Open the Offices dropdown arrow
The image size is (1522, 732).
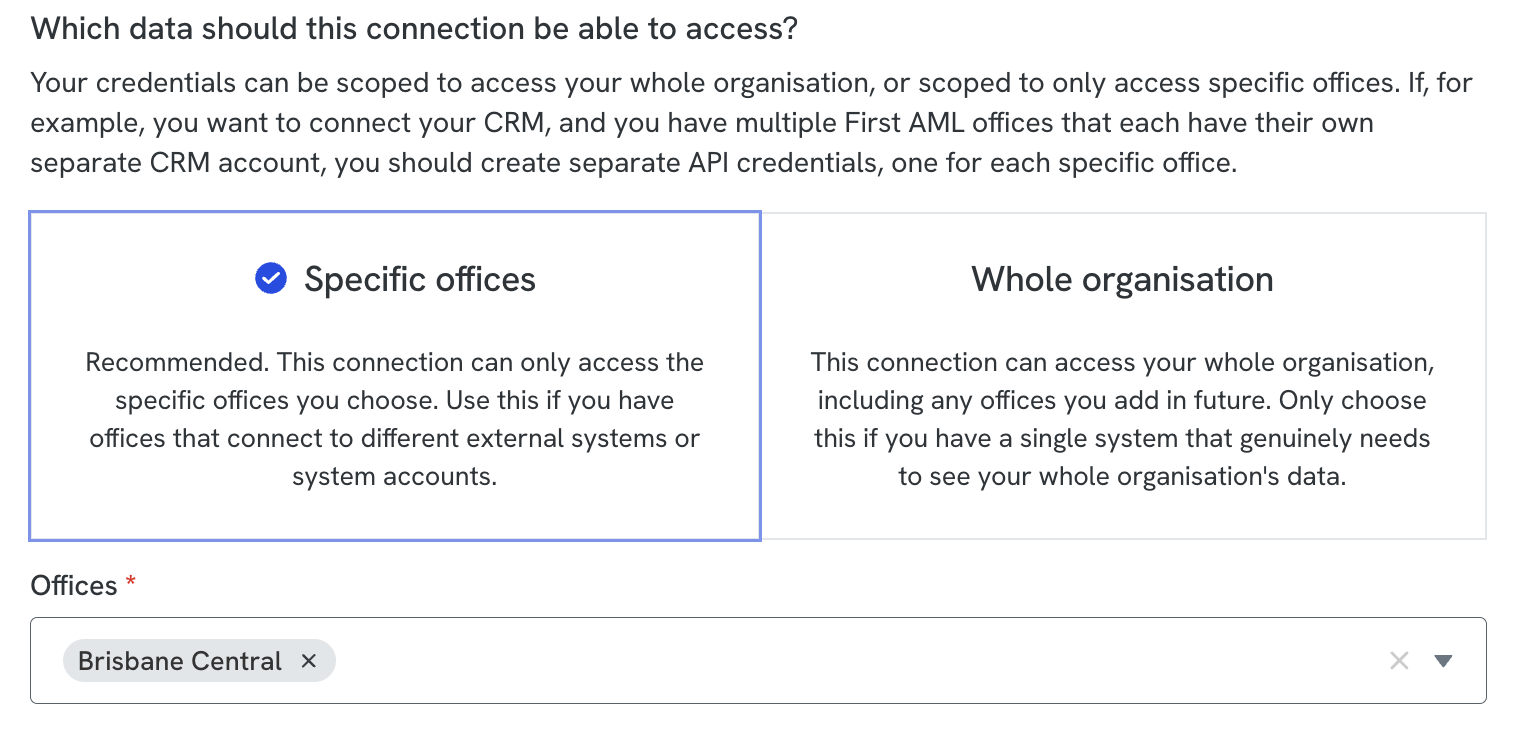[1443, 660]
